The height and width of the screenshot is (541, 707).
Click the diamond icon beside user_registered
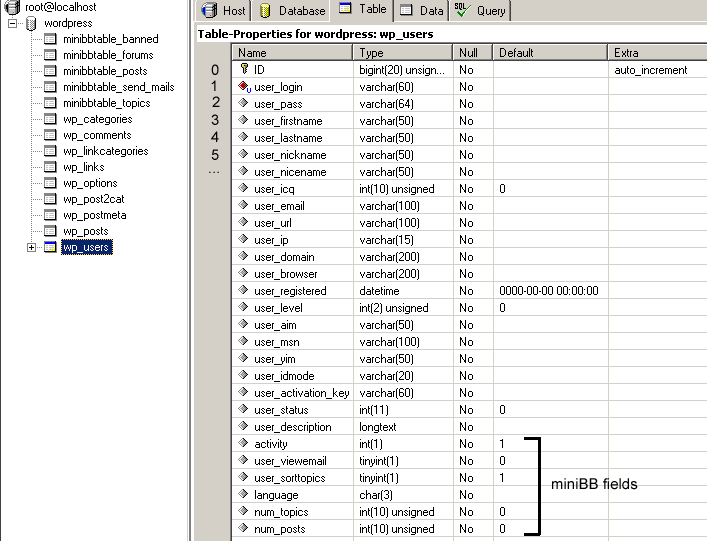point(243,289)
